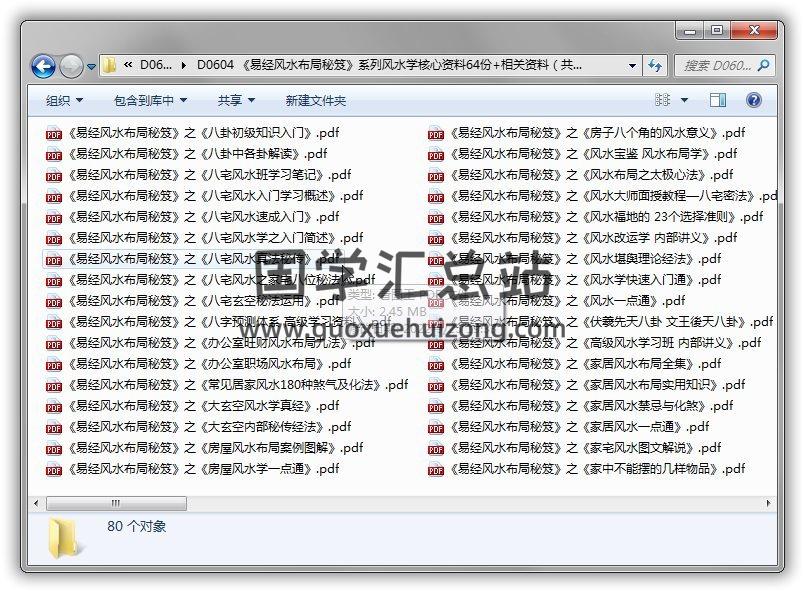805x593 pixels.
Task: Select PDF icon of 八宅风水入门学习概述
Action: tap(53, 197)
